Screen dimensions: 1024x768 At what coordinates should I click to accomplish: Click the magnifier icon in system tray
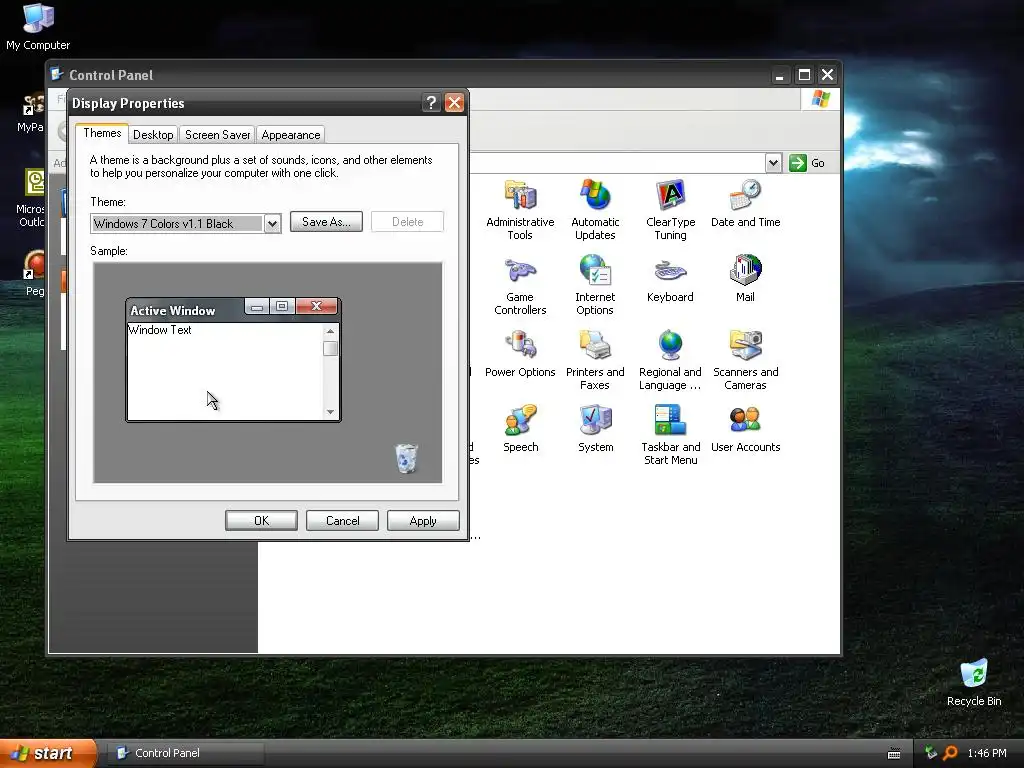(950, 753)
